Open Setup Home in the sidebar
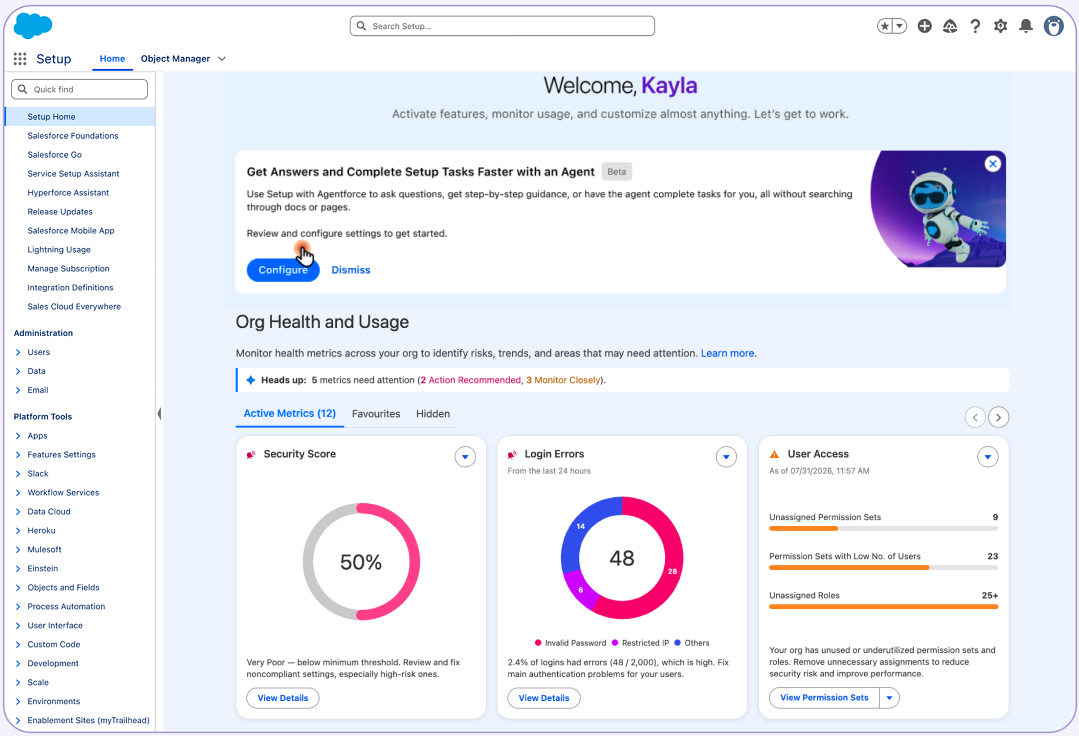The image size is (1079, 747). [x=80, y=117]
